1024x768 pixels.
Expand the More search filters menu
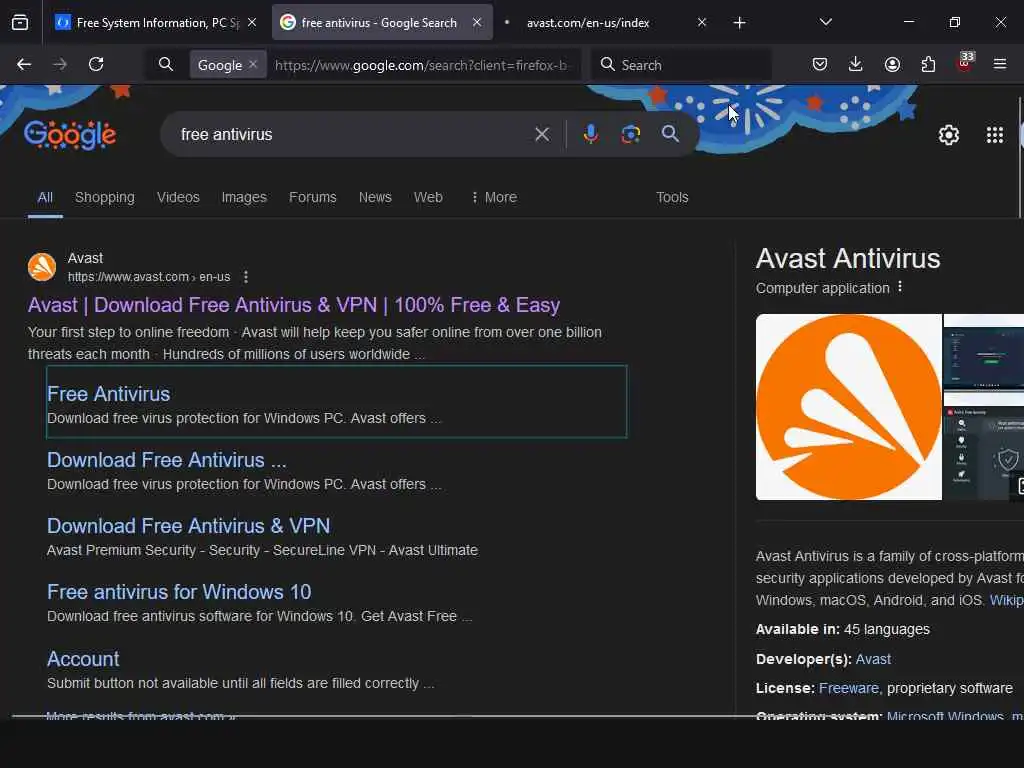click(494, 197)
